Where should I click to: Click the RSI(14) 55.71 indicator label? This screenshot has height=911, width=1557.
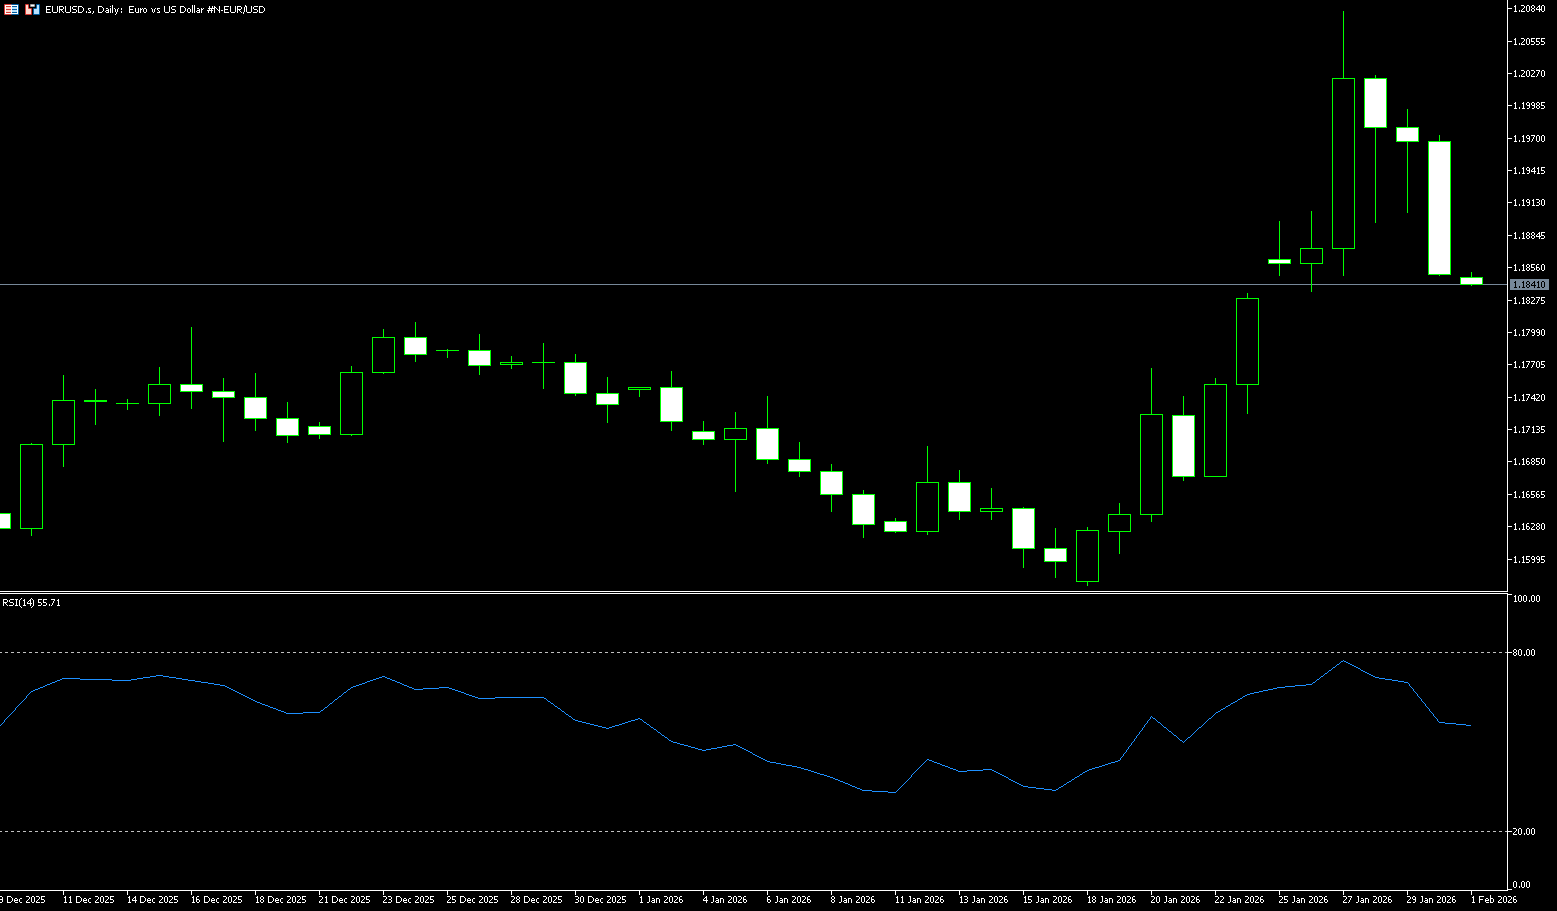coord(31,603)
